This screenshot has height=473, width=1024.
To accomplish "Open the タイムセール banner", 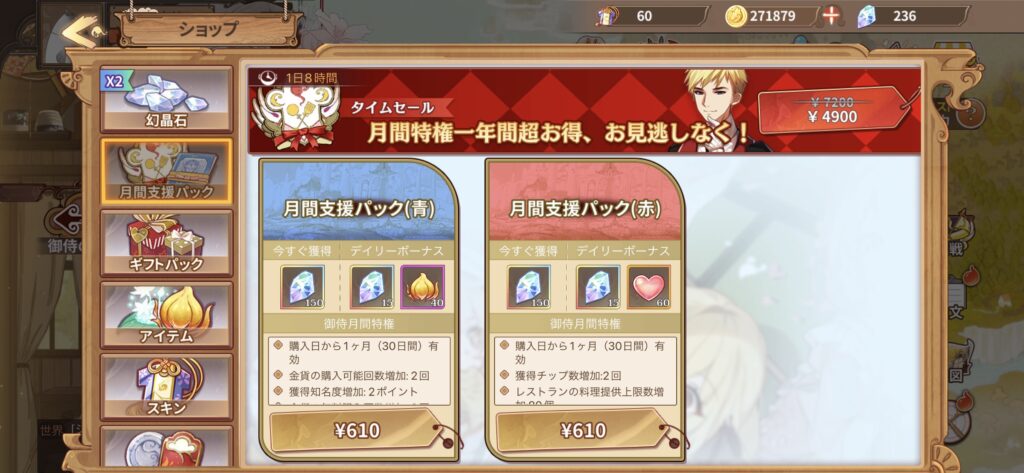I will point(584,110).
